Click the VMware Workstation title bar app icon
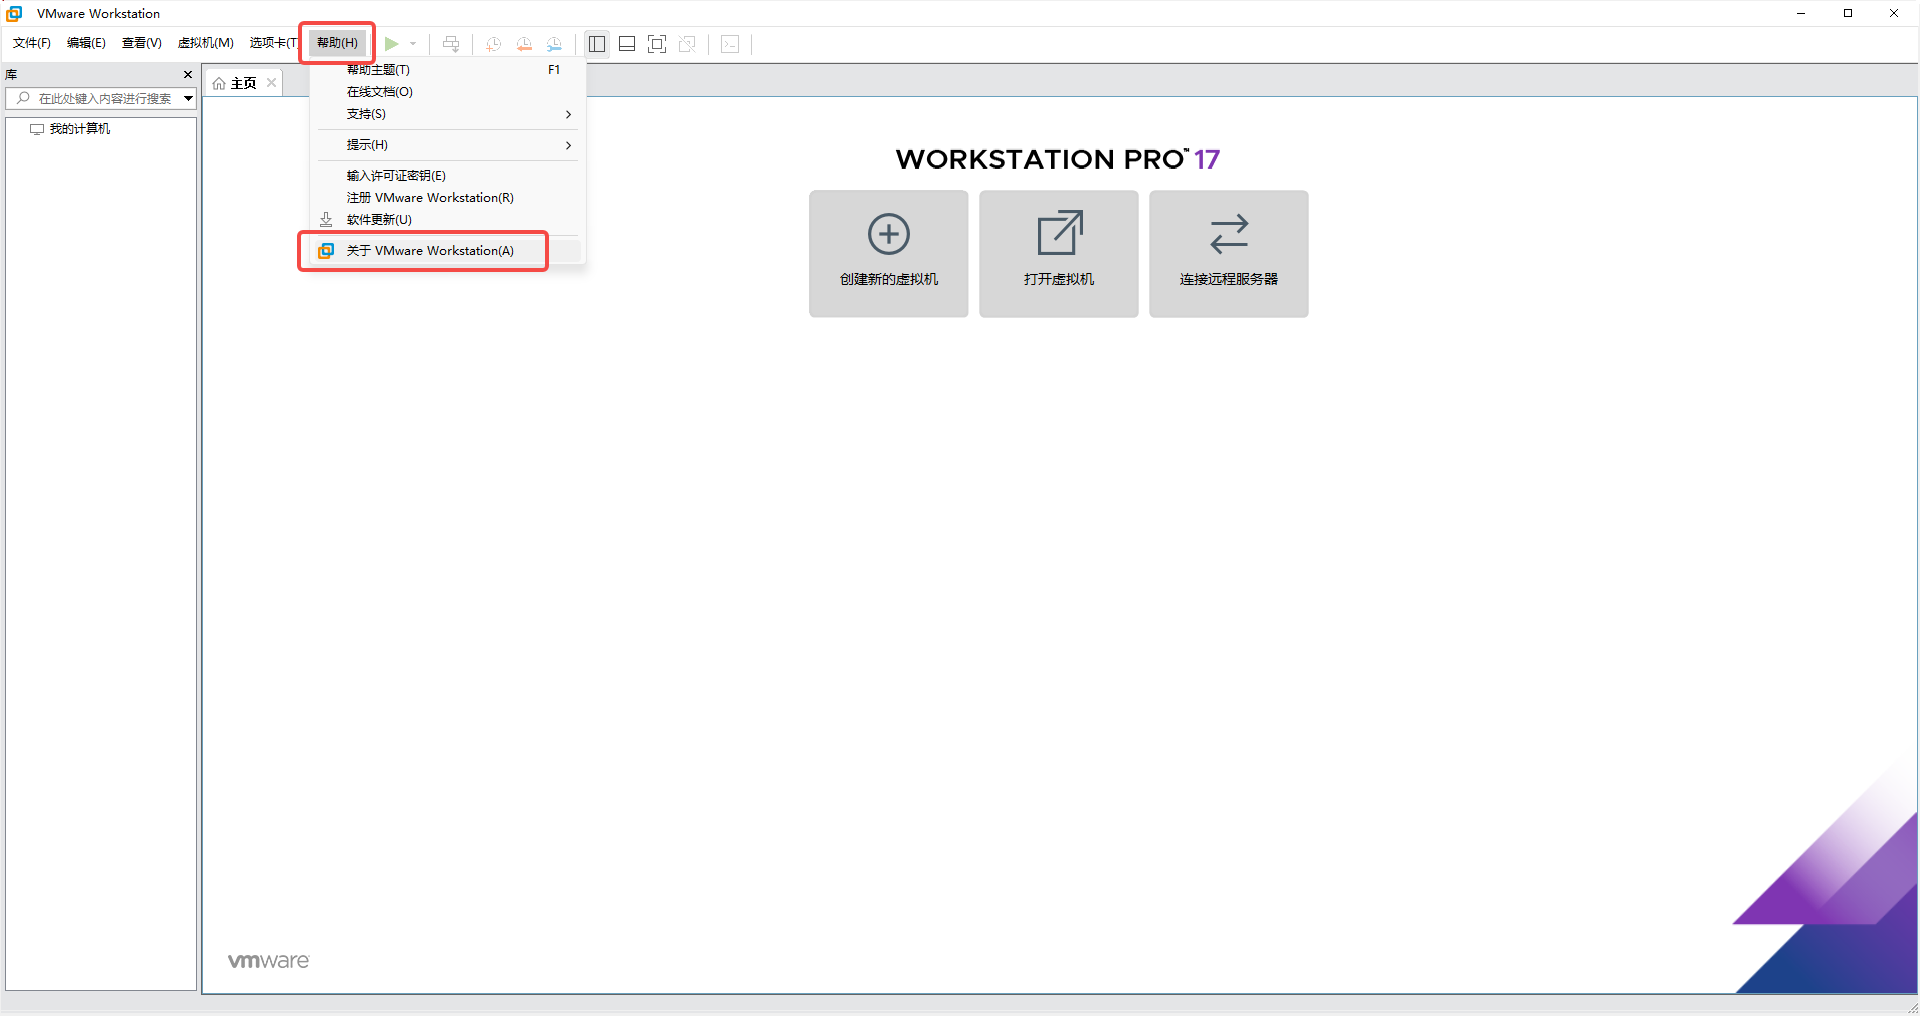This screenshot has height=1016, width=1920. pyautogui.click(x=14, y=13)
